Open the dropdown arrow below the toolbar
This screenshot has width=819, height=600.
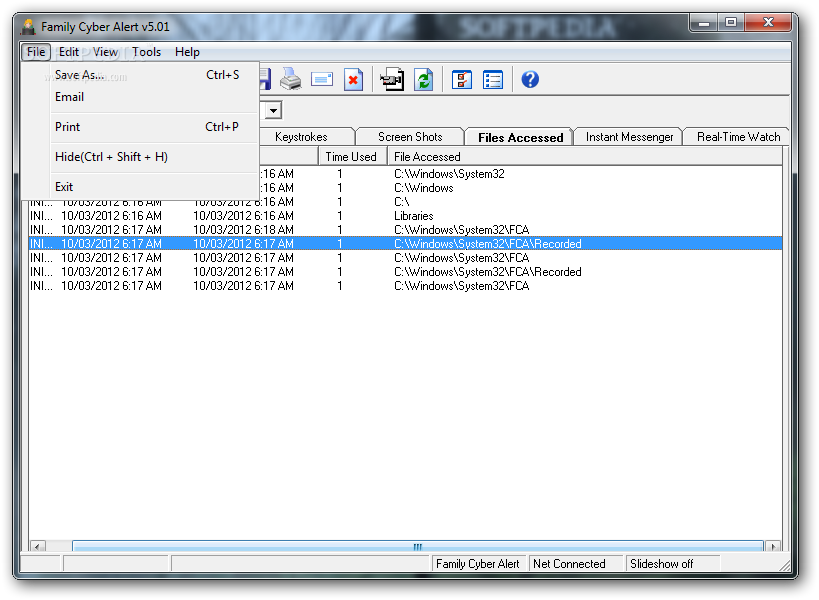pos(273,110)
